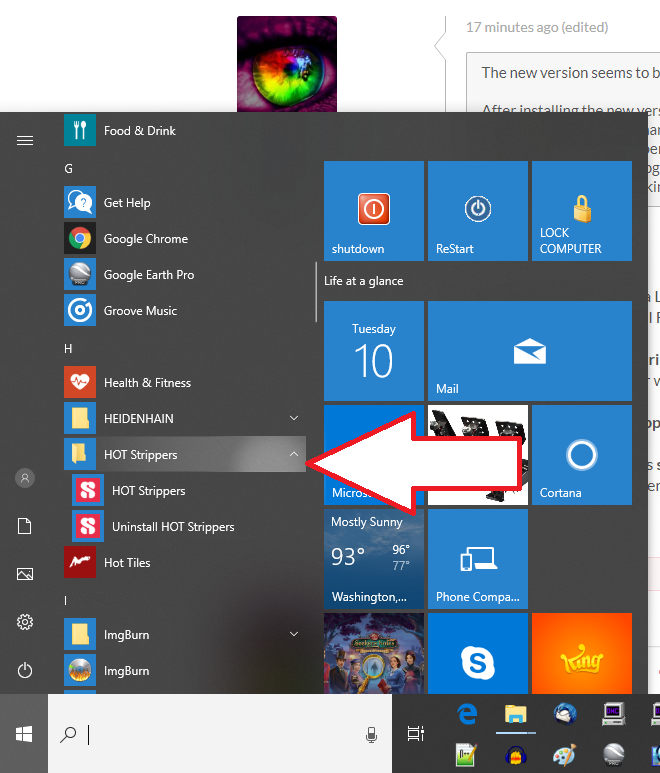Open File Explorer from the taskbar

515,714
